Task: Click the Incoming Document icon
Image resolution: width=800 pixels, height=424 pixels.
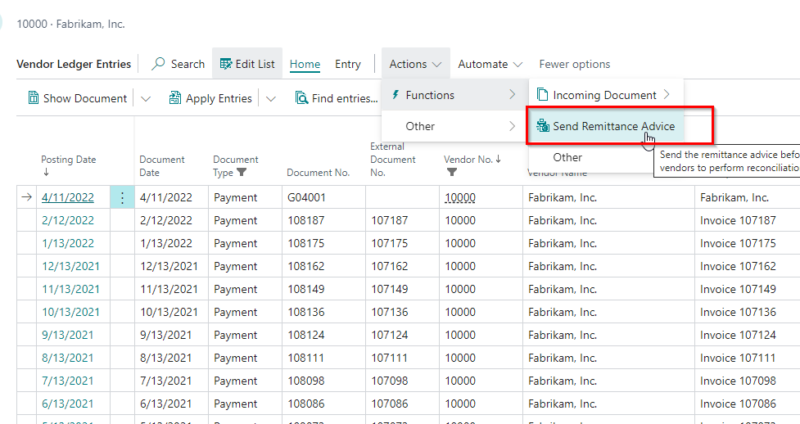Action: [543, 95]
